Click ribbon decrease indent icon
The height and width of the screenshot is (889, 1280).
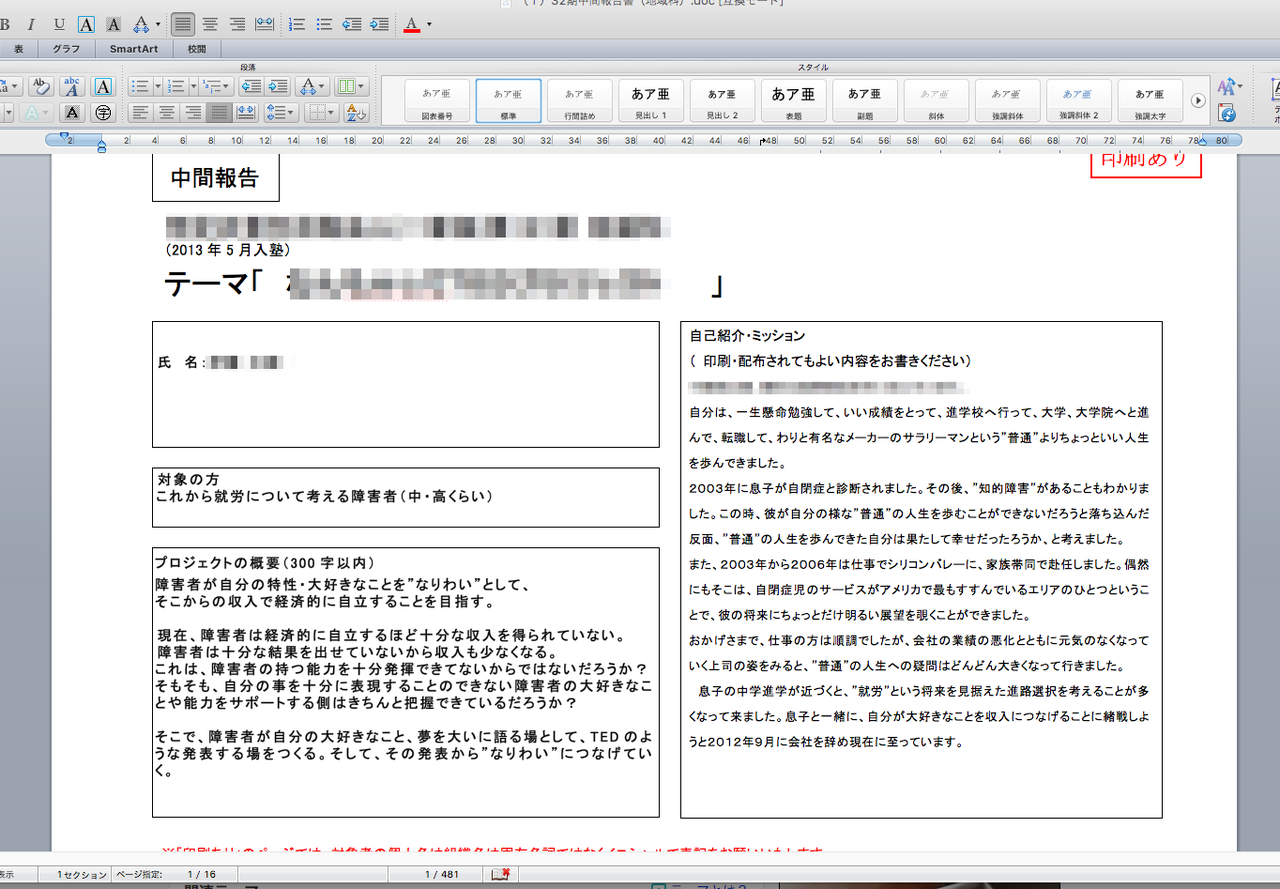pyautogui.click(x=251, y=87)
